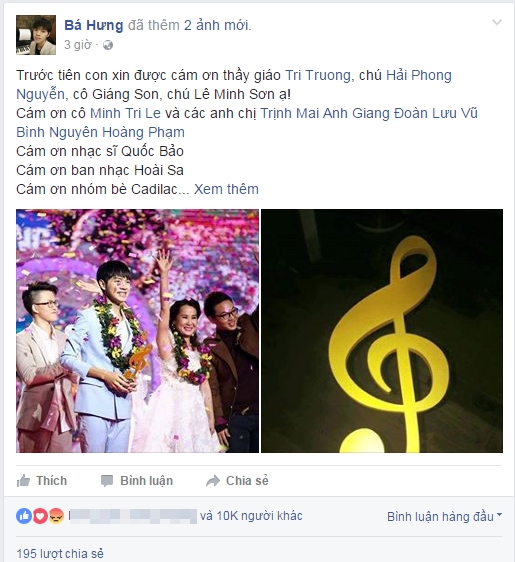View the stage celebration photo
Screen dimensions: 515x562
coord(137,331)
